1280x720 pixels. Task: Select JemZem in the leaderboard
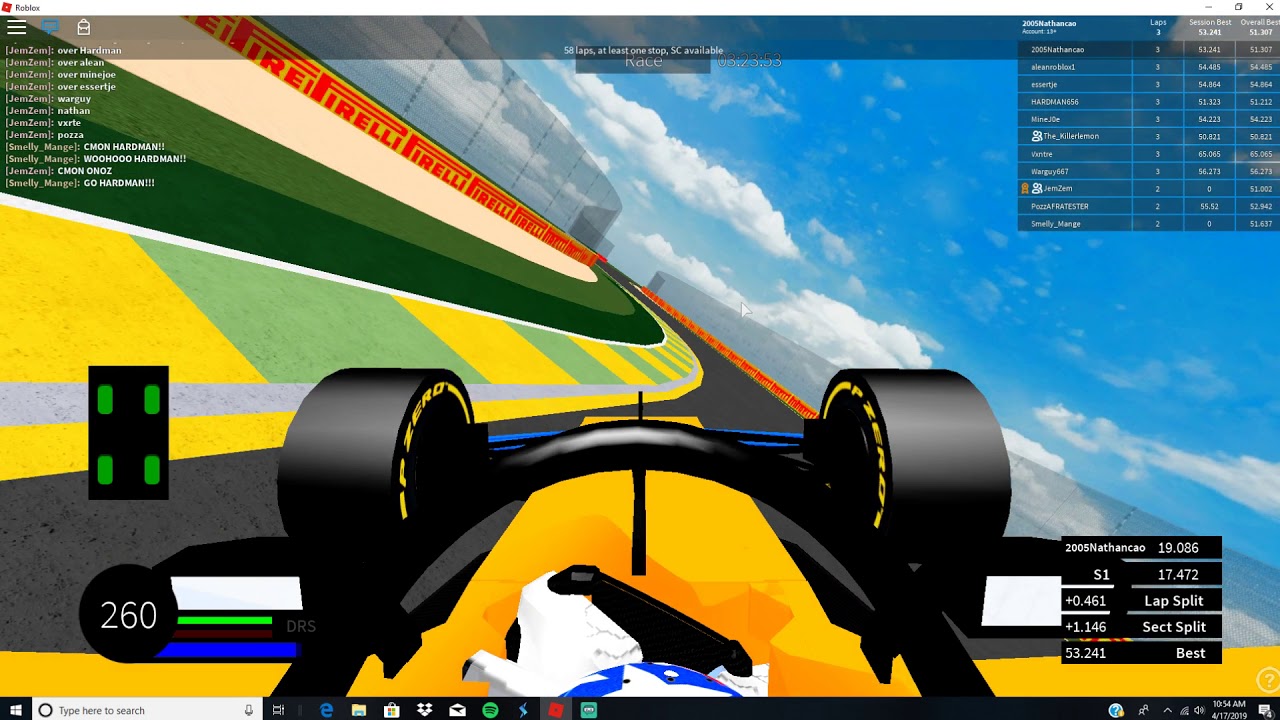(1148, 188)
